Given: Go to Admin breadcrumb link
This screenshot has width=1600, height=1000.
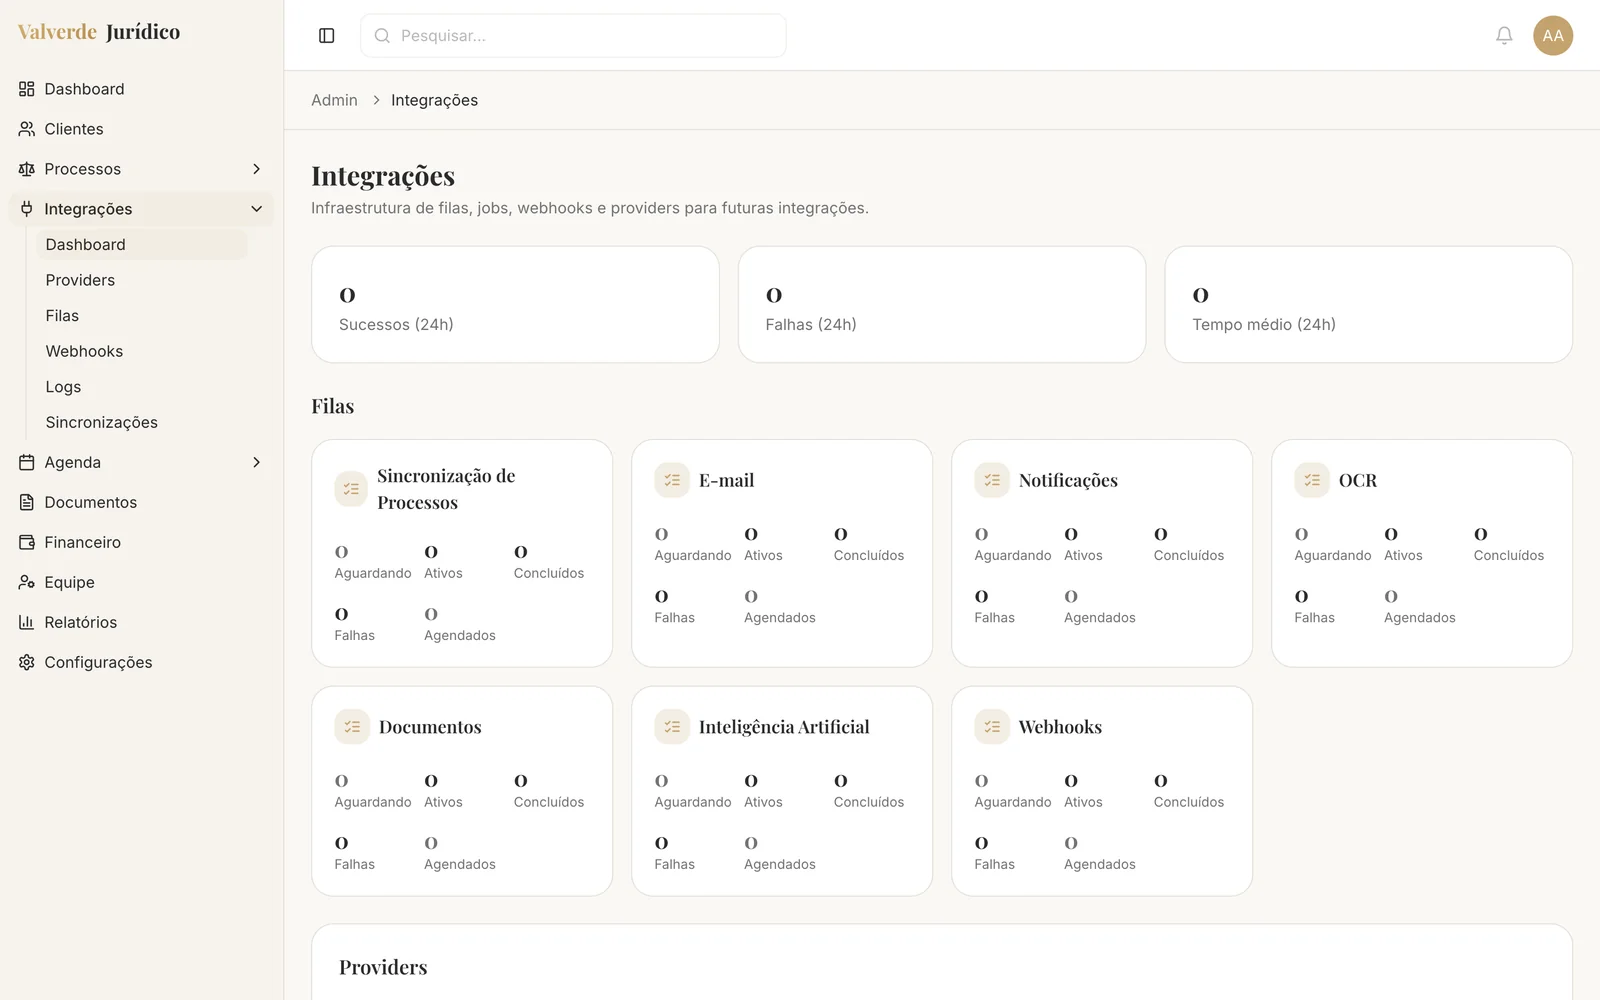Looking at the screenshot, I should (334, 100).
